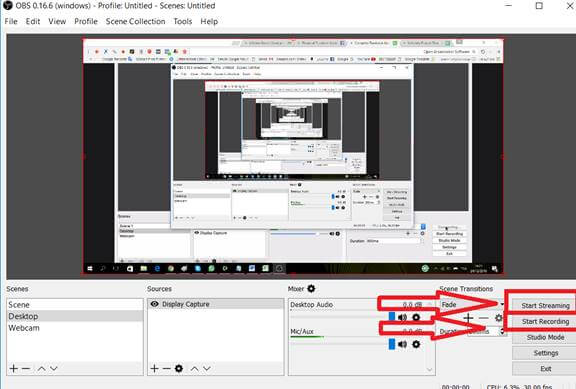Add a new scene with plus icon

14,368
